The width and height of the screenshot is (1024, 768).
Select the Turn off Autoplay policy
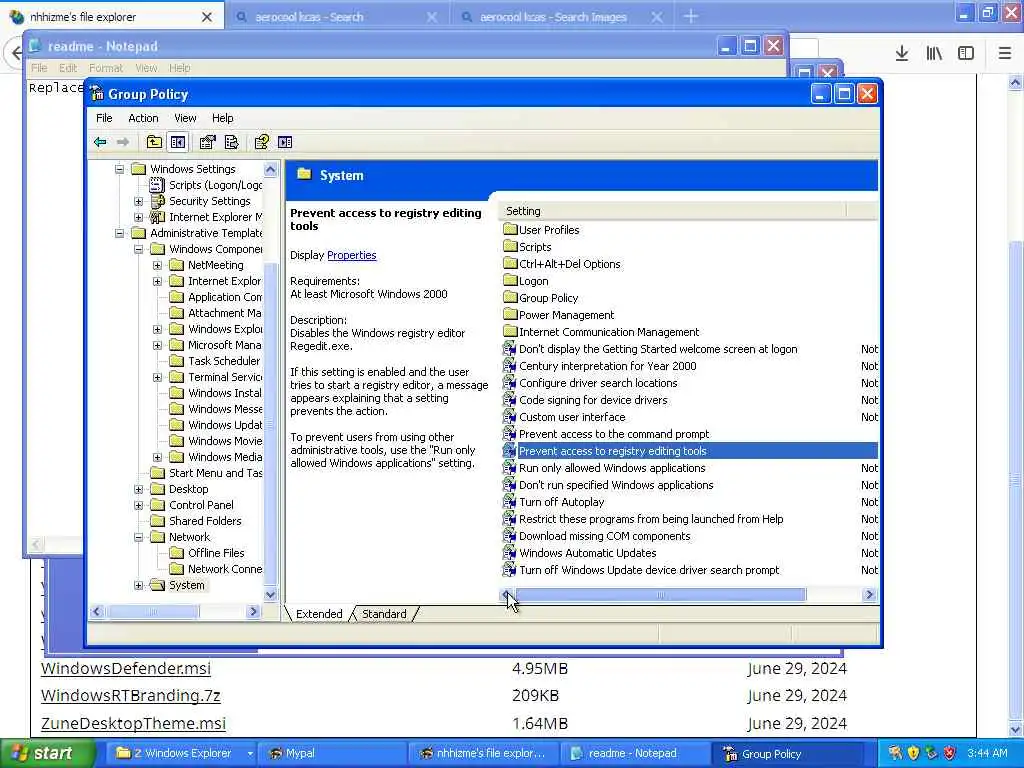pos(562,502)
